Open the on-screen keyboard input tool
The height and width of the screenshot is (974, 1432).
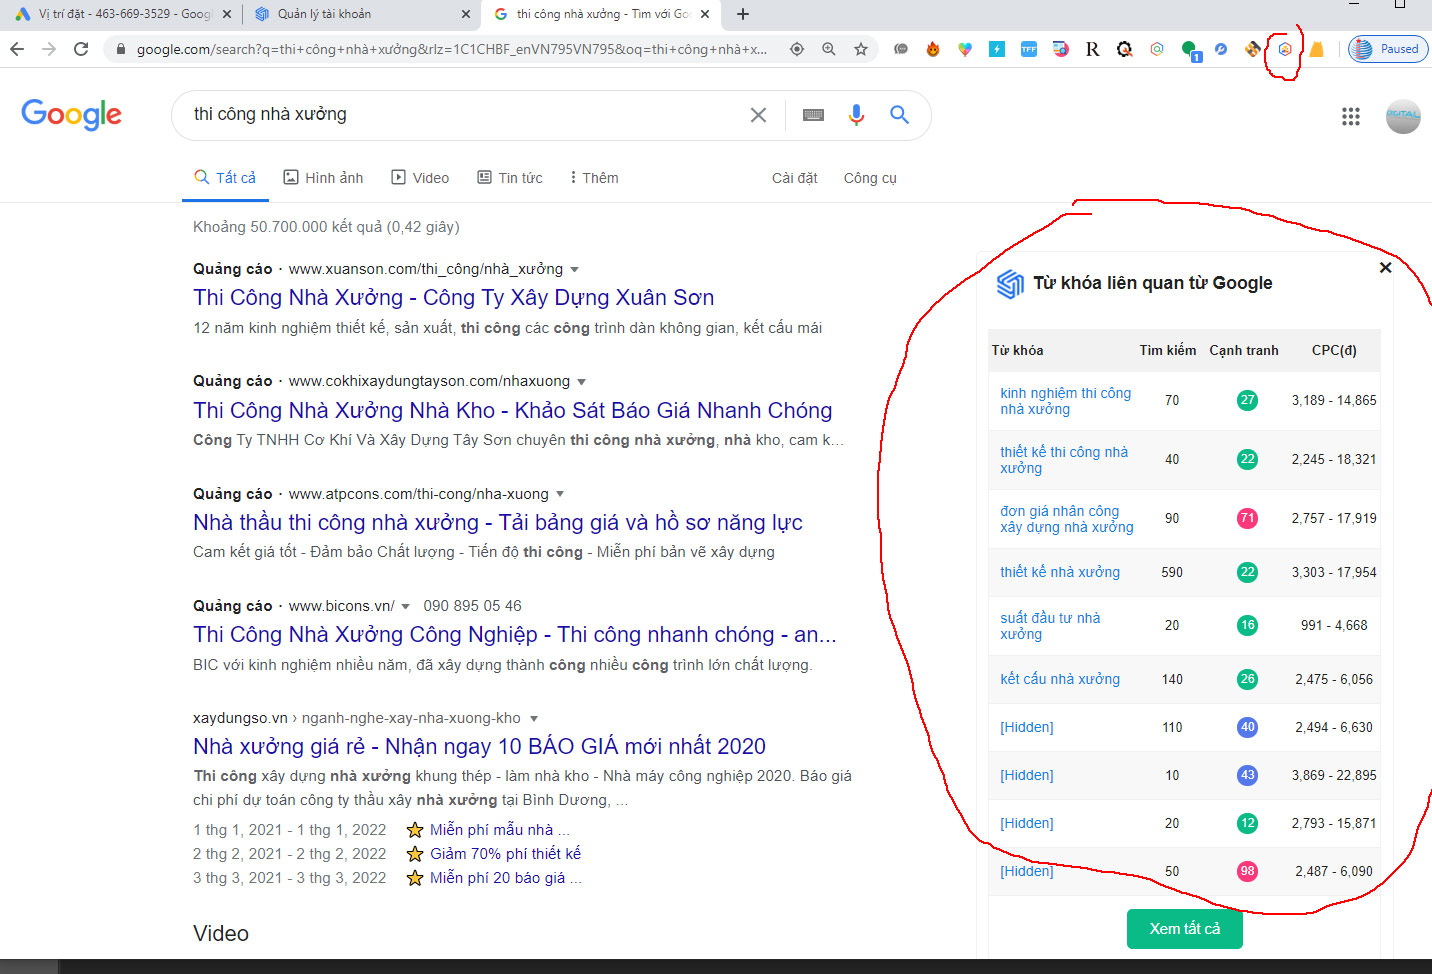coord(814,115)
